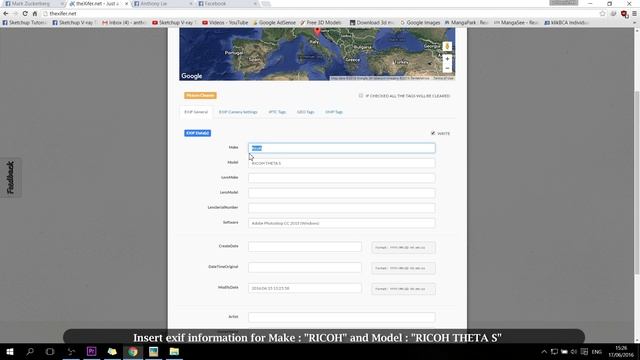Click into the LensMake field

(x=342, y=178)
